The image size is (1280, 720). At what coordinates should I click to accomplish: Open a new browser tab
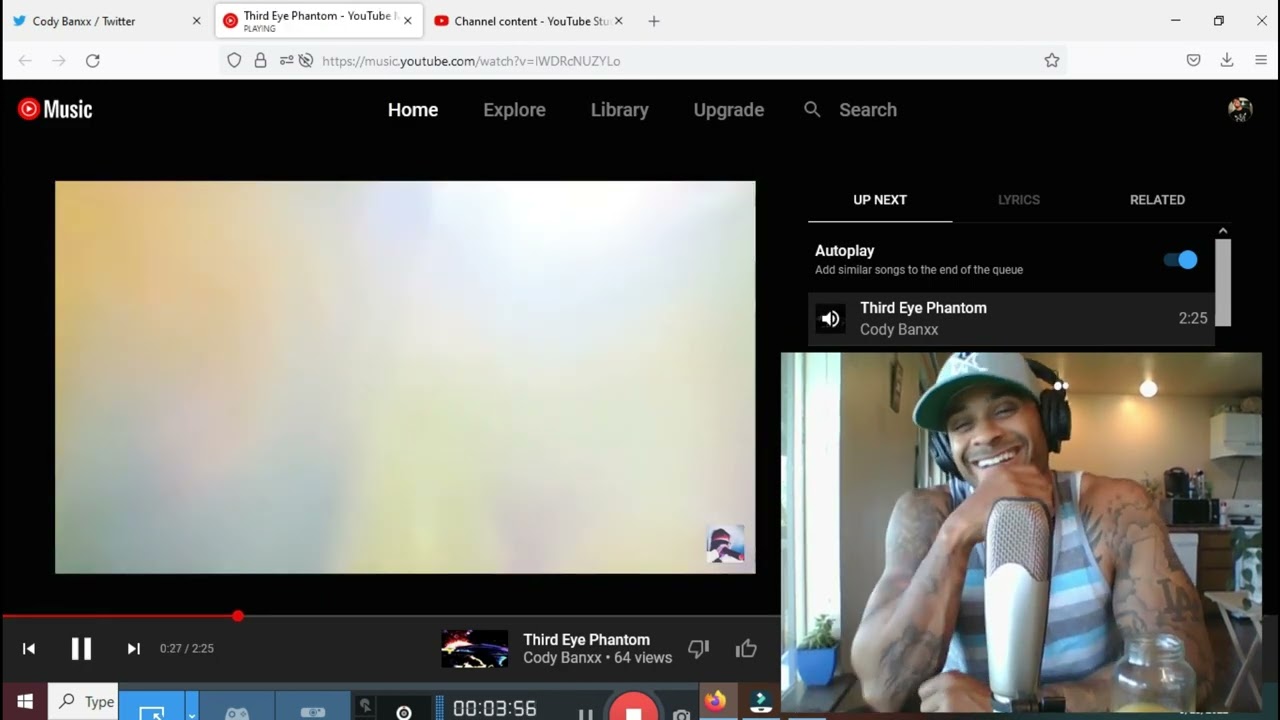[x=654, y=21]
